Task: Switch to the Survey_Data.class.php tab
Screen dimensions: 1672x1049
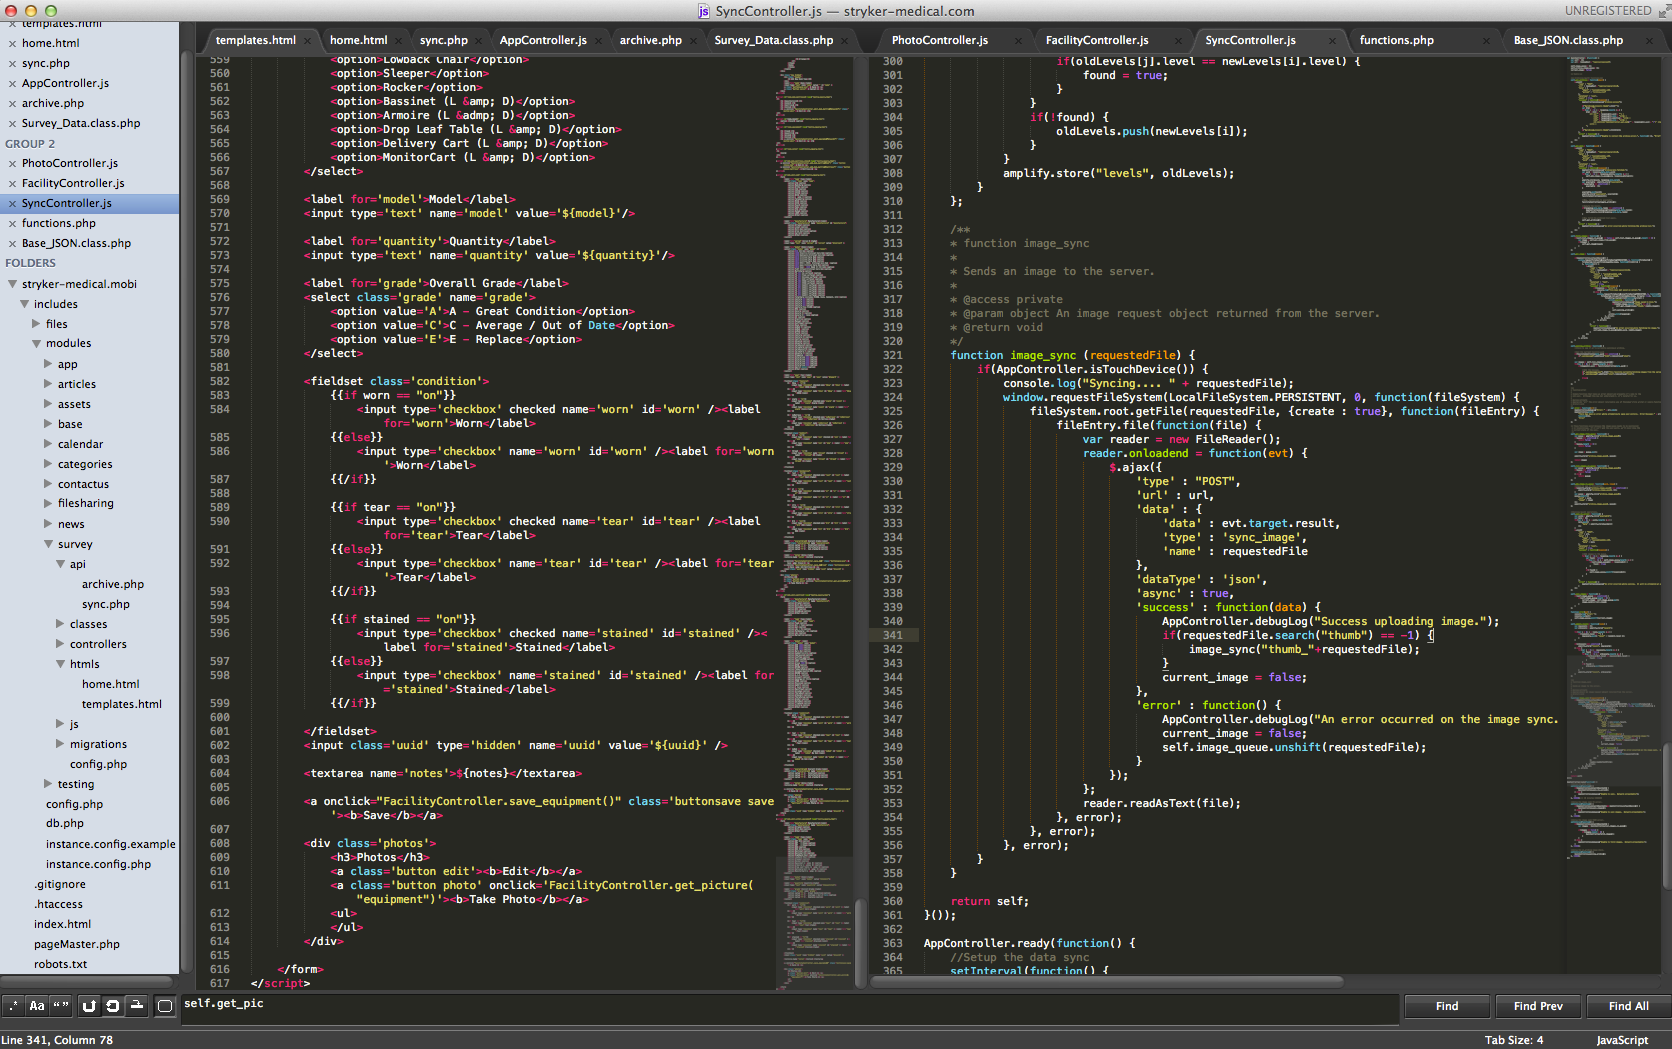Action: click(x=774, y=41)
